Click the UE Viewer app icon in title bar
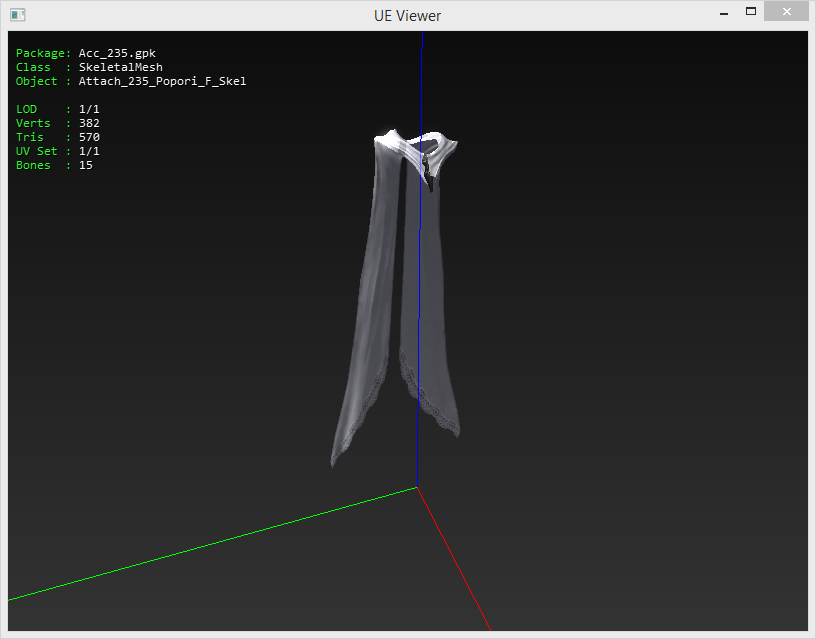The height and width of the screenshot is (639, 816). [x=18, y=15]
